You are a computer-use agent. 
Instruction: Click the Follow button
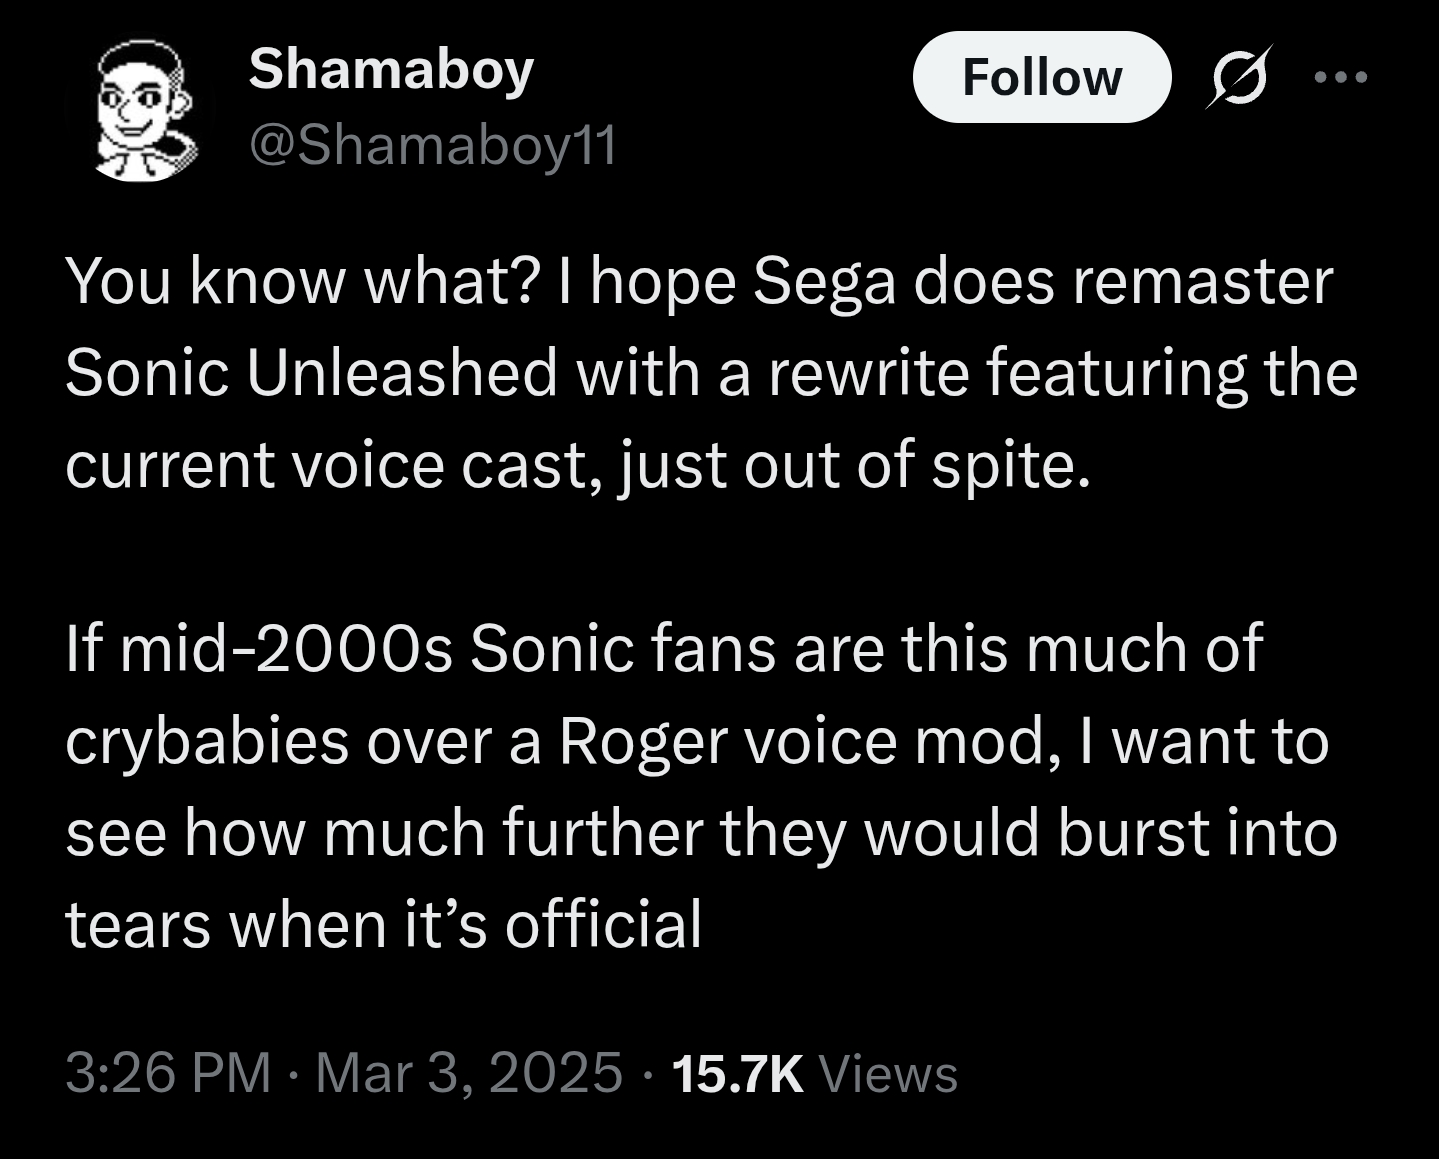[x=1041, y=77]
